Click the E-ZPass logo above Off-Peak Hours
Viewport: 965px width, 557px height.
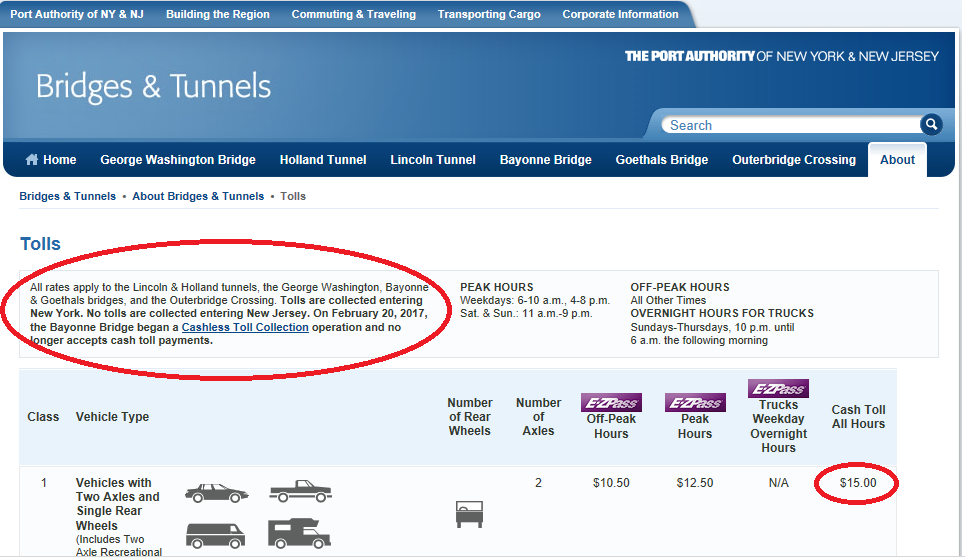pyautogui.click(x=611, y=403)
